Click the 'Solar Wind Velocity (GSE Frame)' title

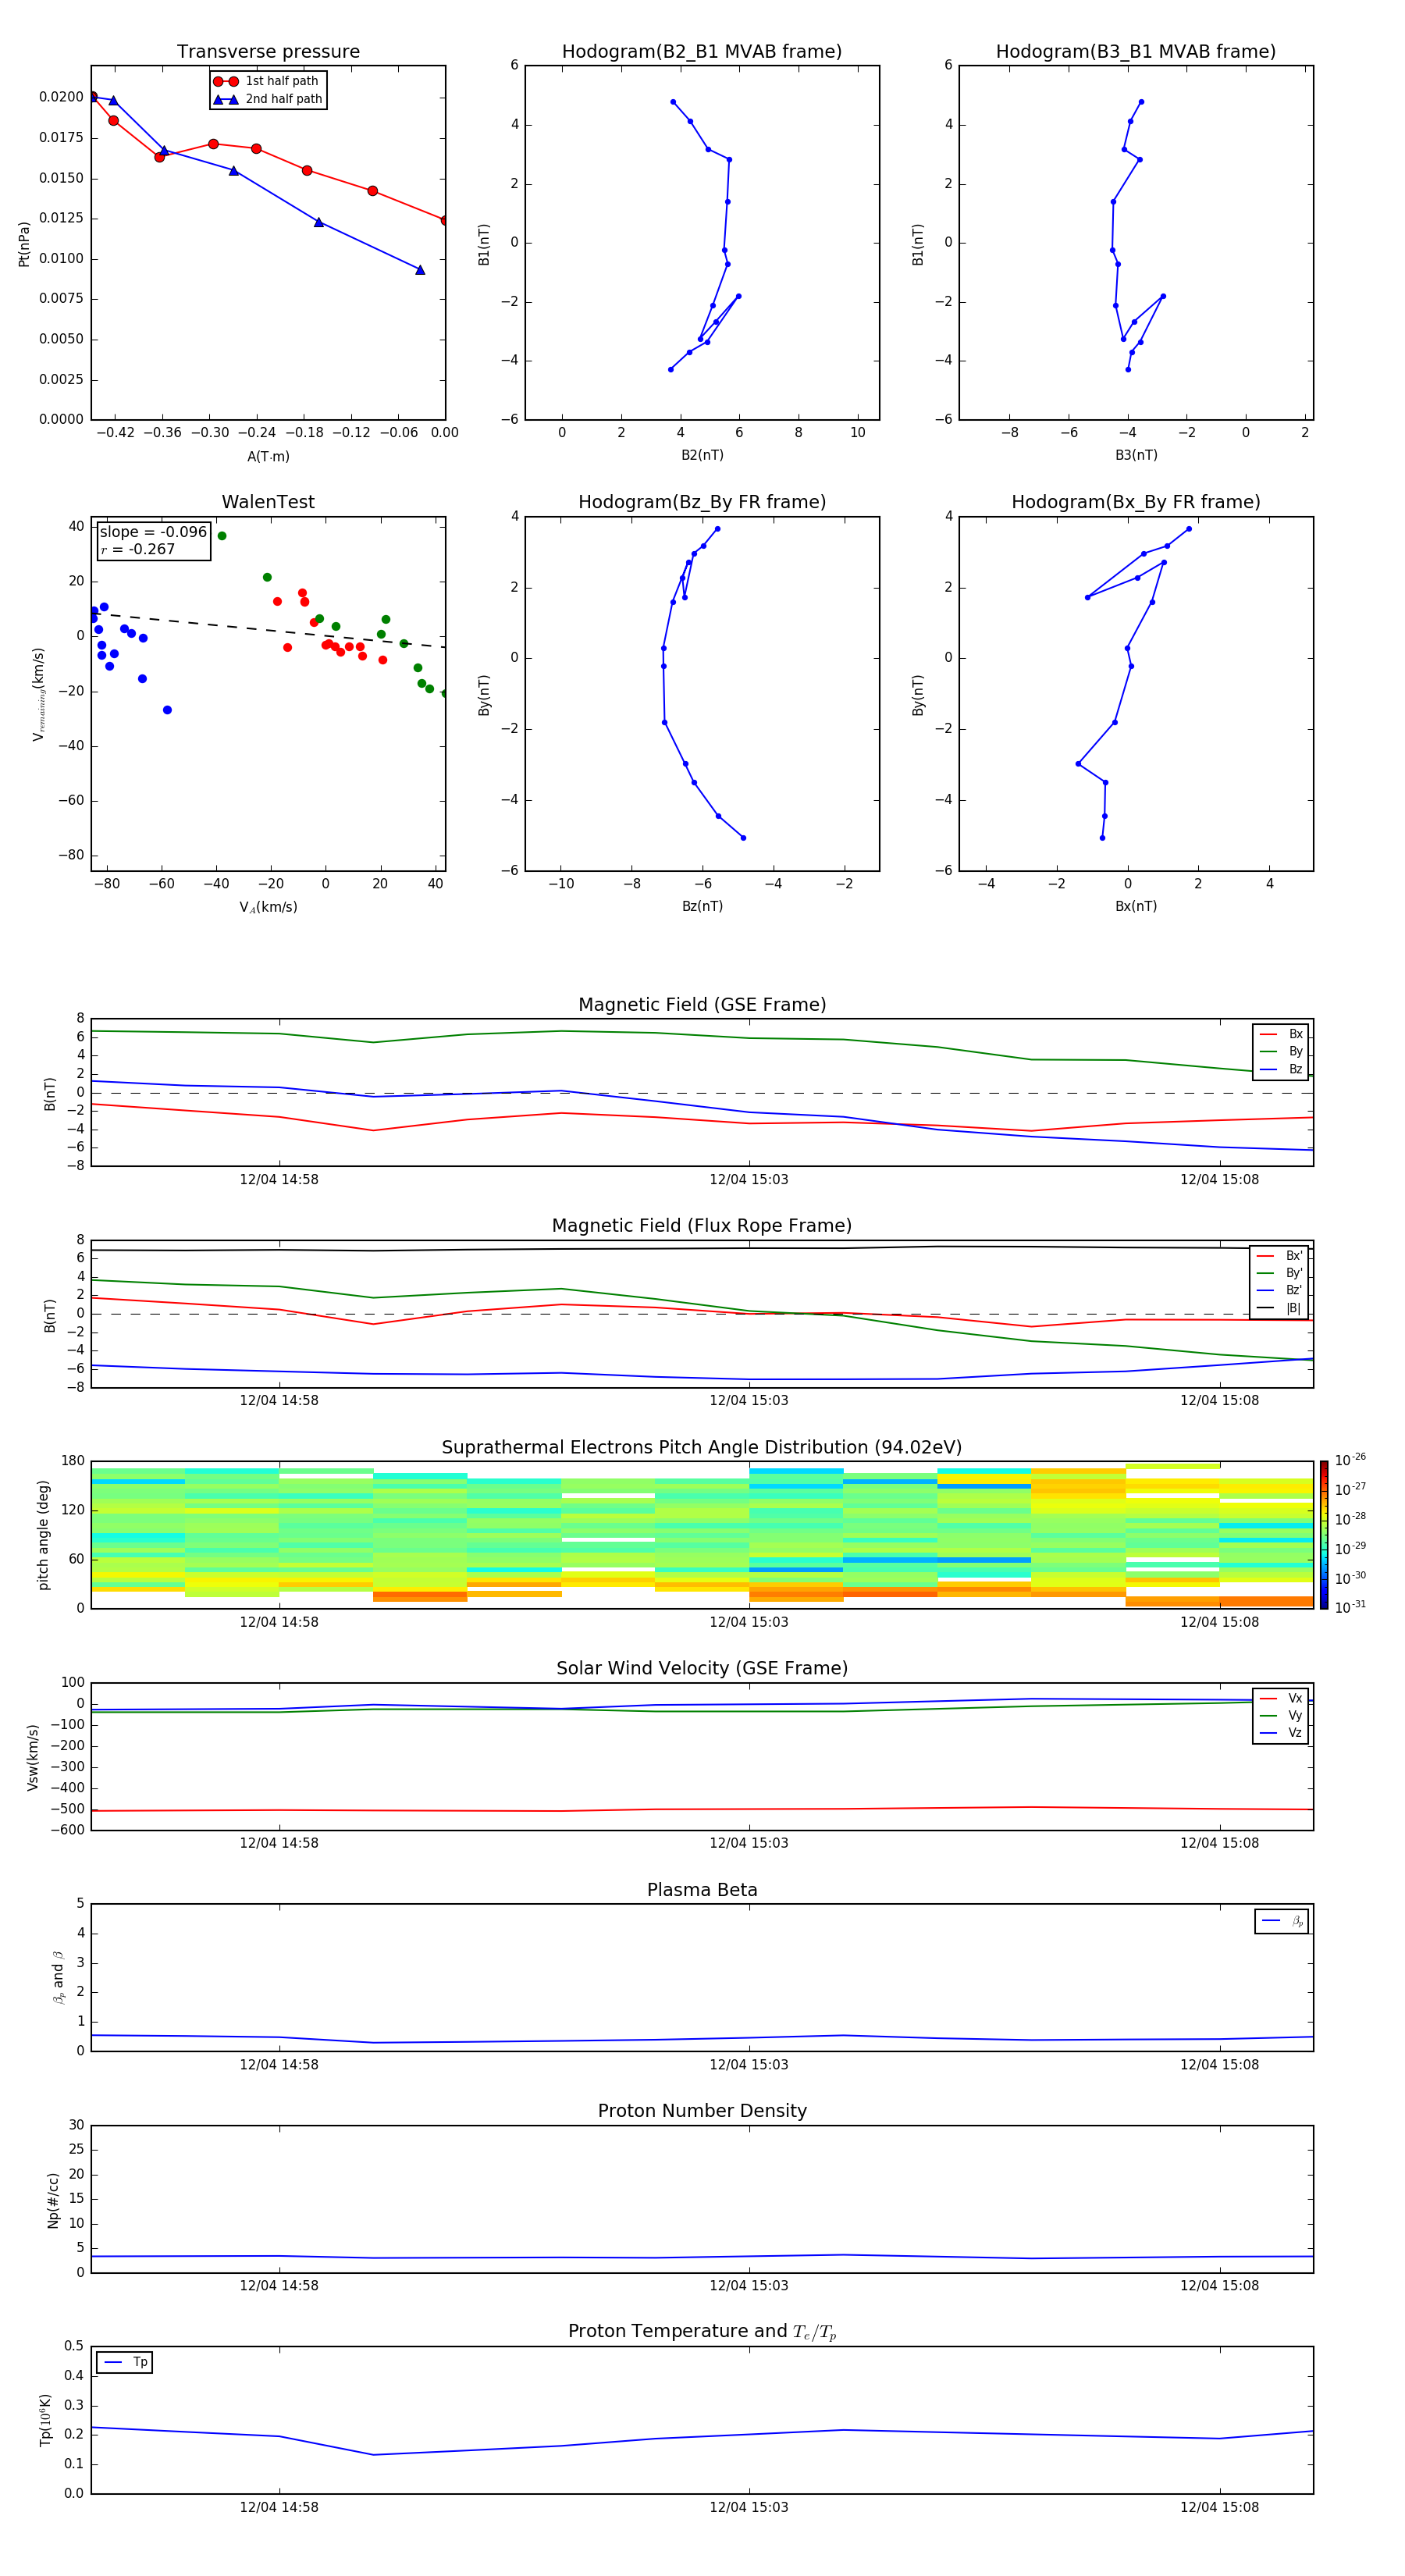pos(702,1669)
